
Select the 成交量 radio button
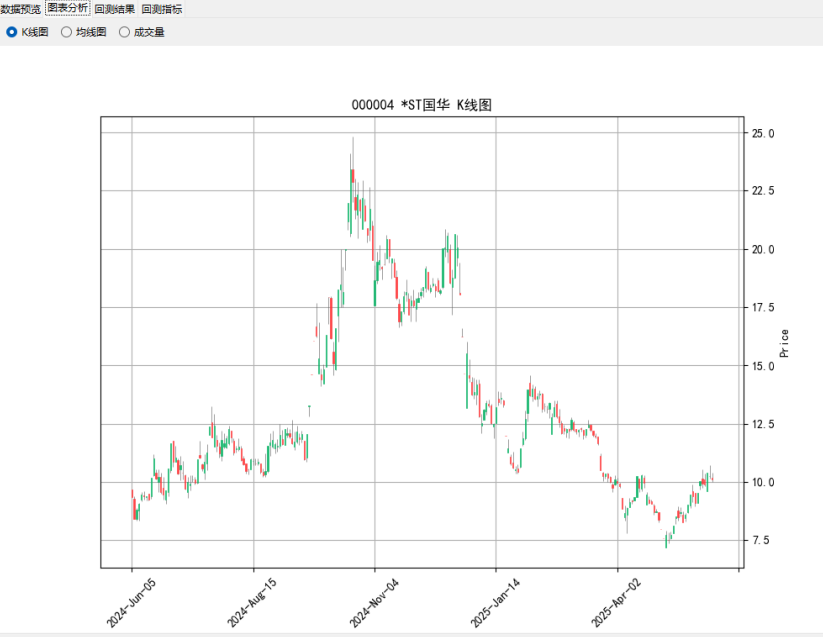pos(142,32)
